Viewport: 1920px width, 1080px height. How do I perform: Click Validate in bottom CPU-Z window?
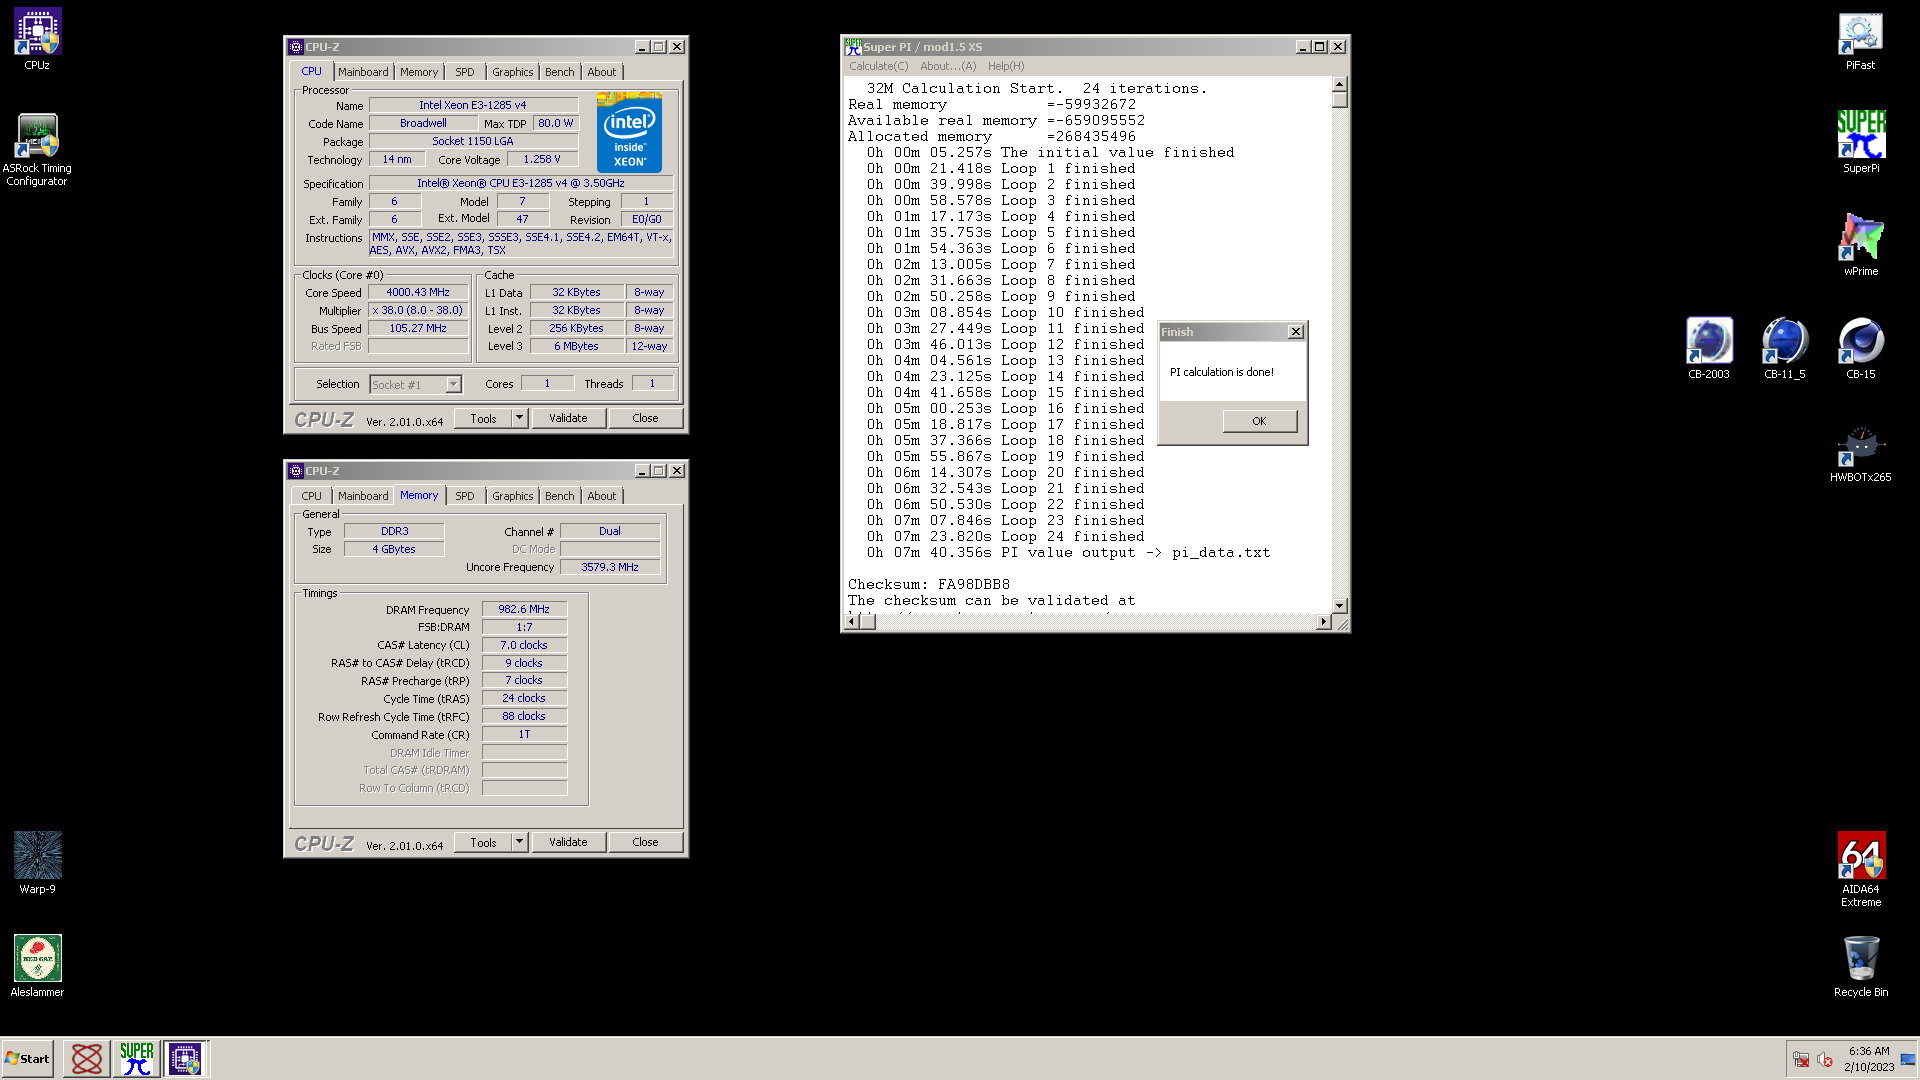tap(568, 842)
